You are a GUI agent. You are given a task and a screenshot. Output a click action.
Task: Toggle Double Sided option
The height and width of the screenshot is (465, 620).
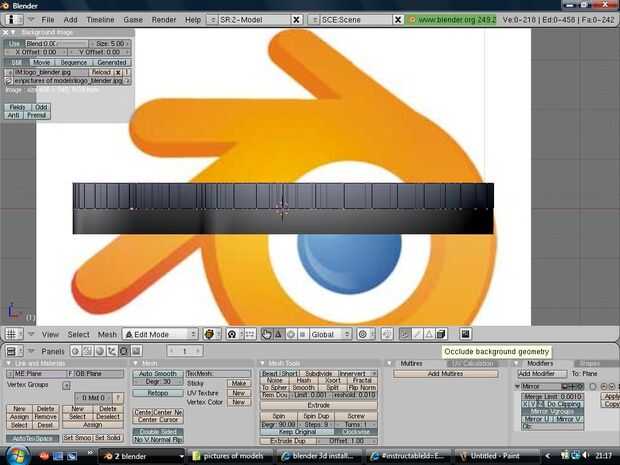(x=158, y=432)
